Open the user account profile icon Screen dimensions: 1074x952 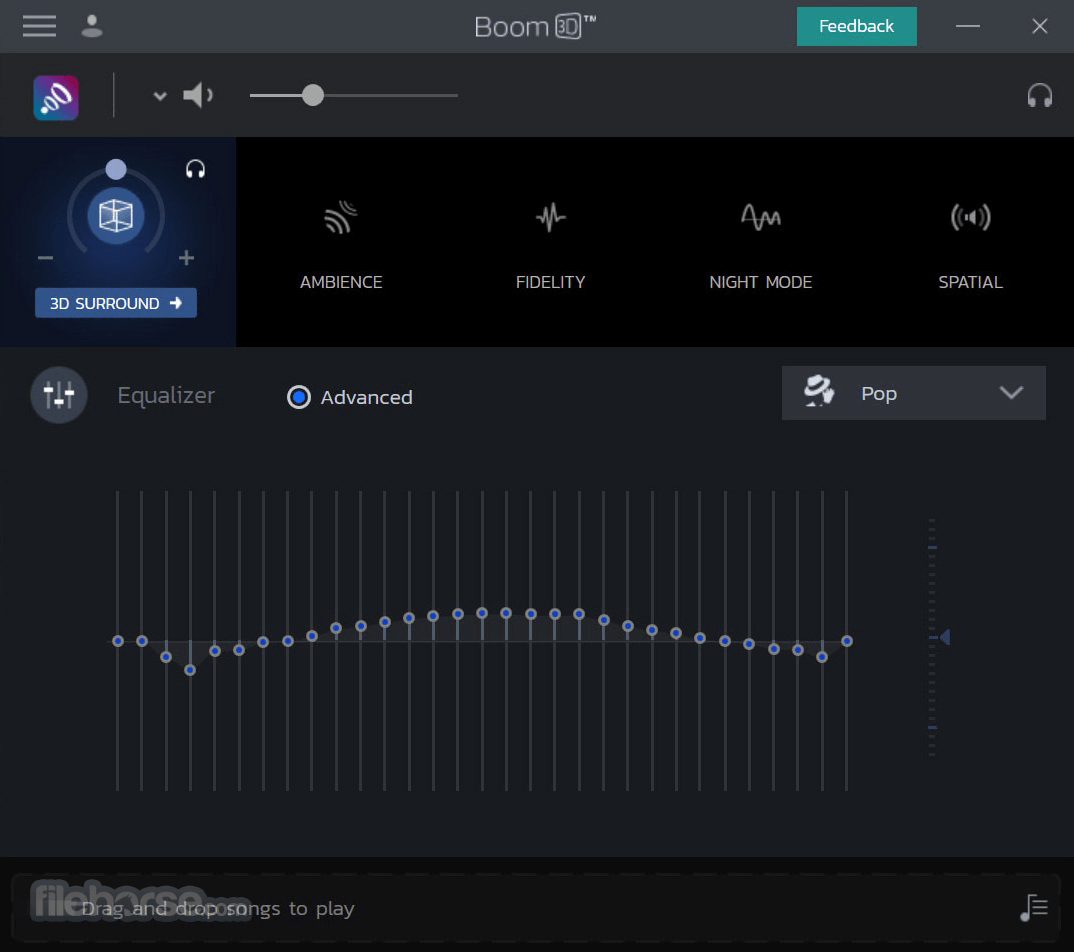coord(92,26)
